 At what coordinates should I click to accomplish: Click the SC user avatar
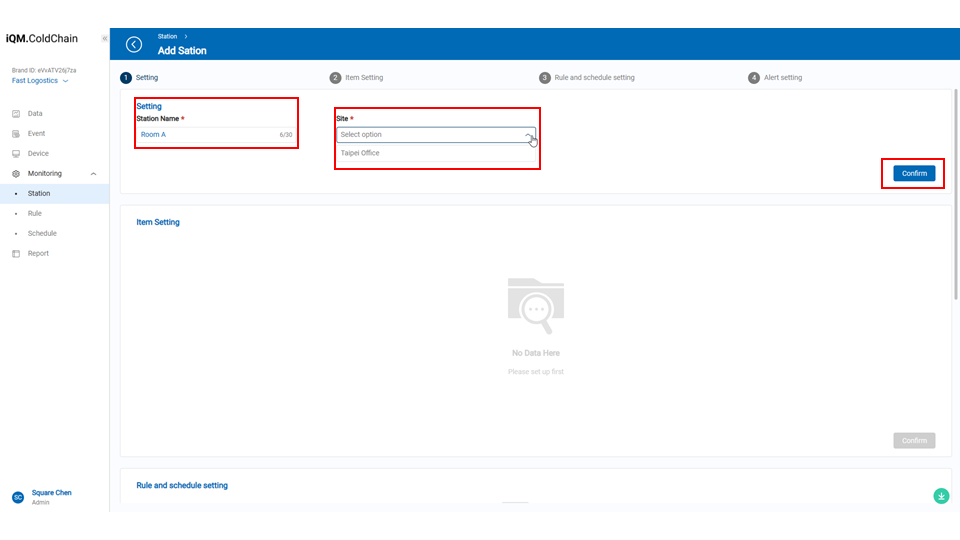pos(17,497)
